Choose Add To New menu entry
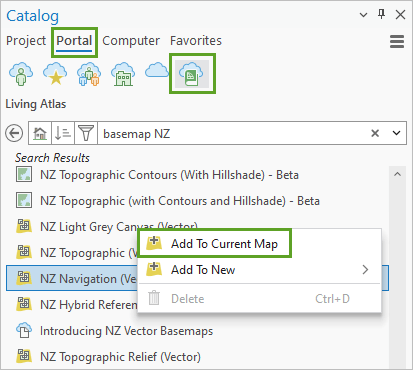 259,270
